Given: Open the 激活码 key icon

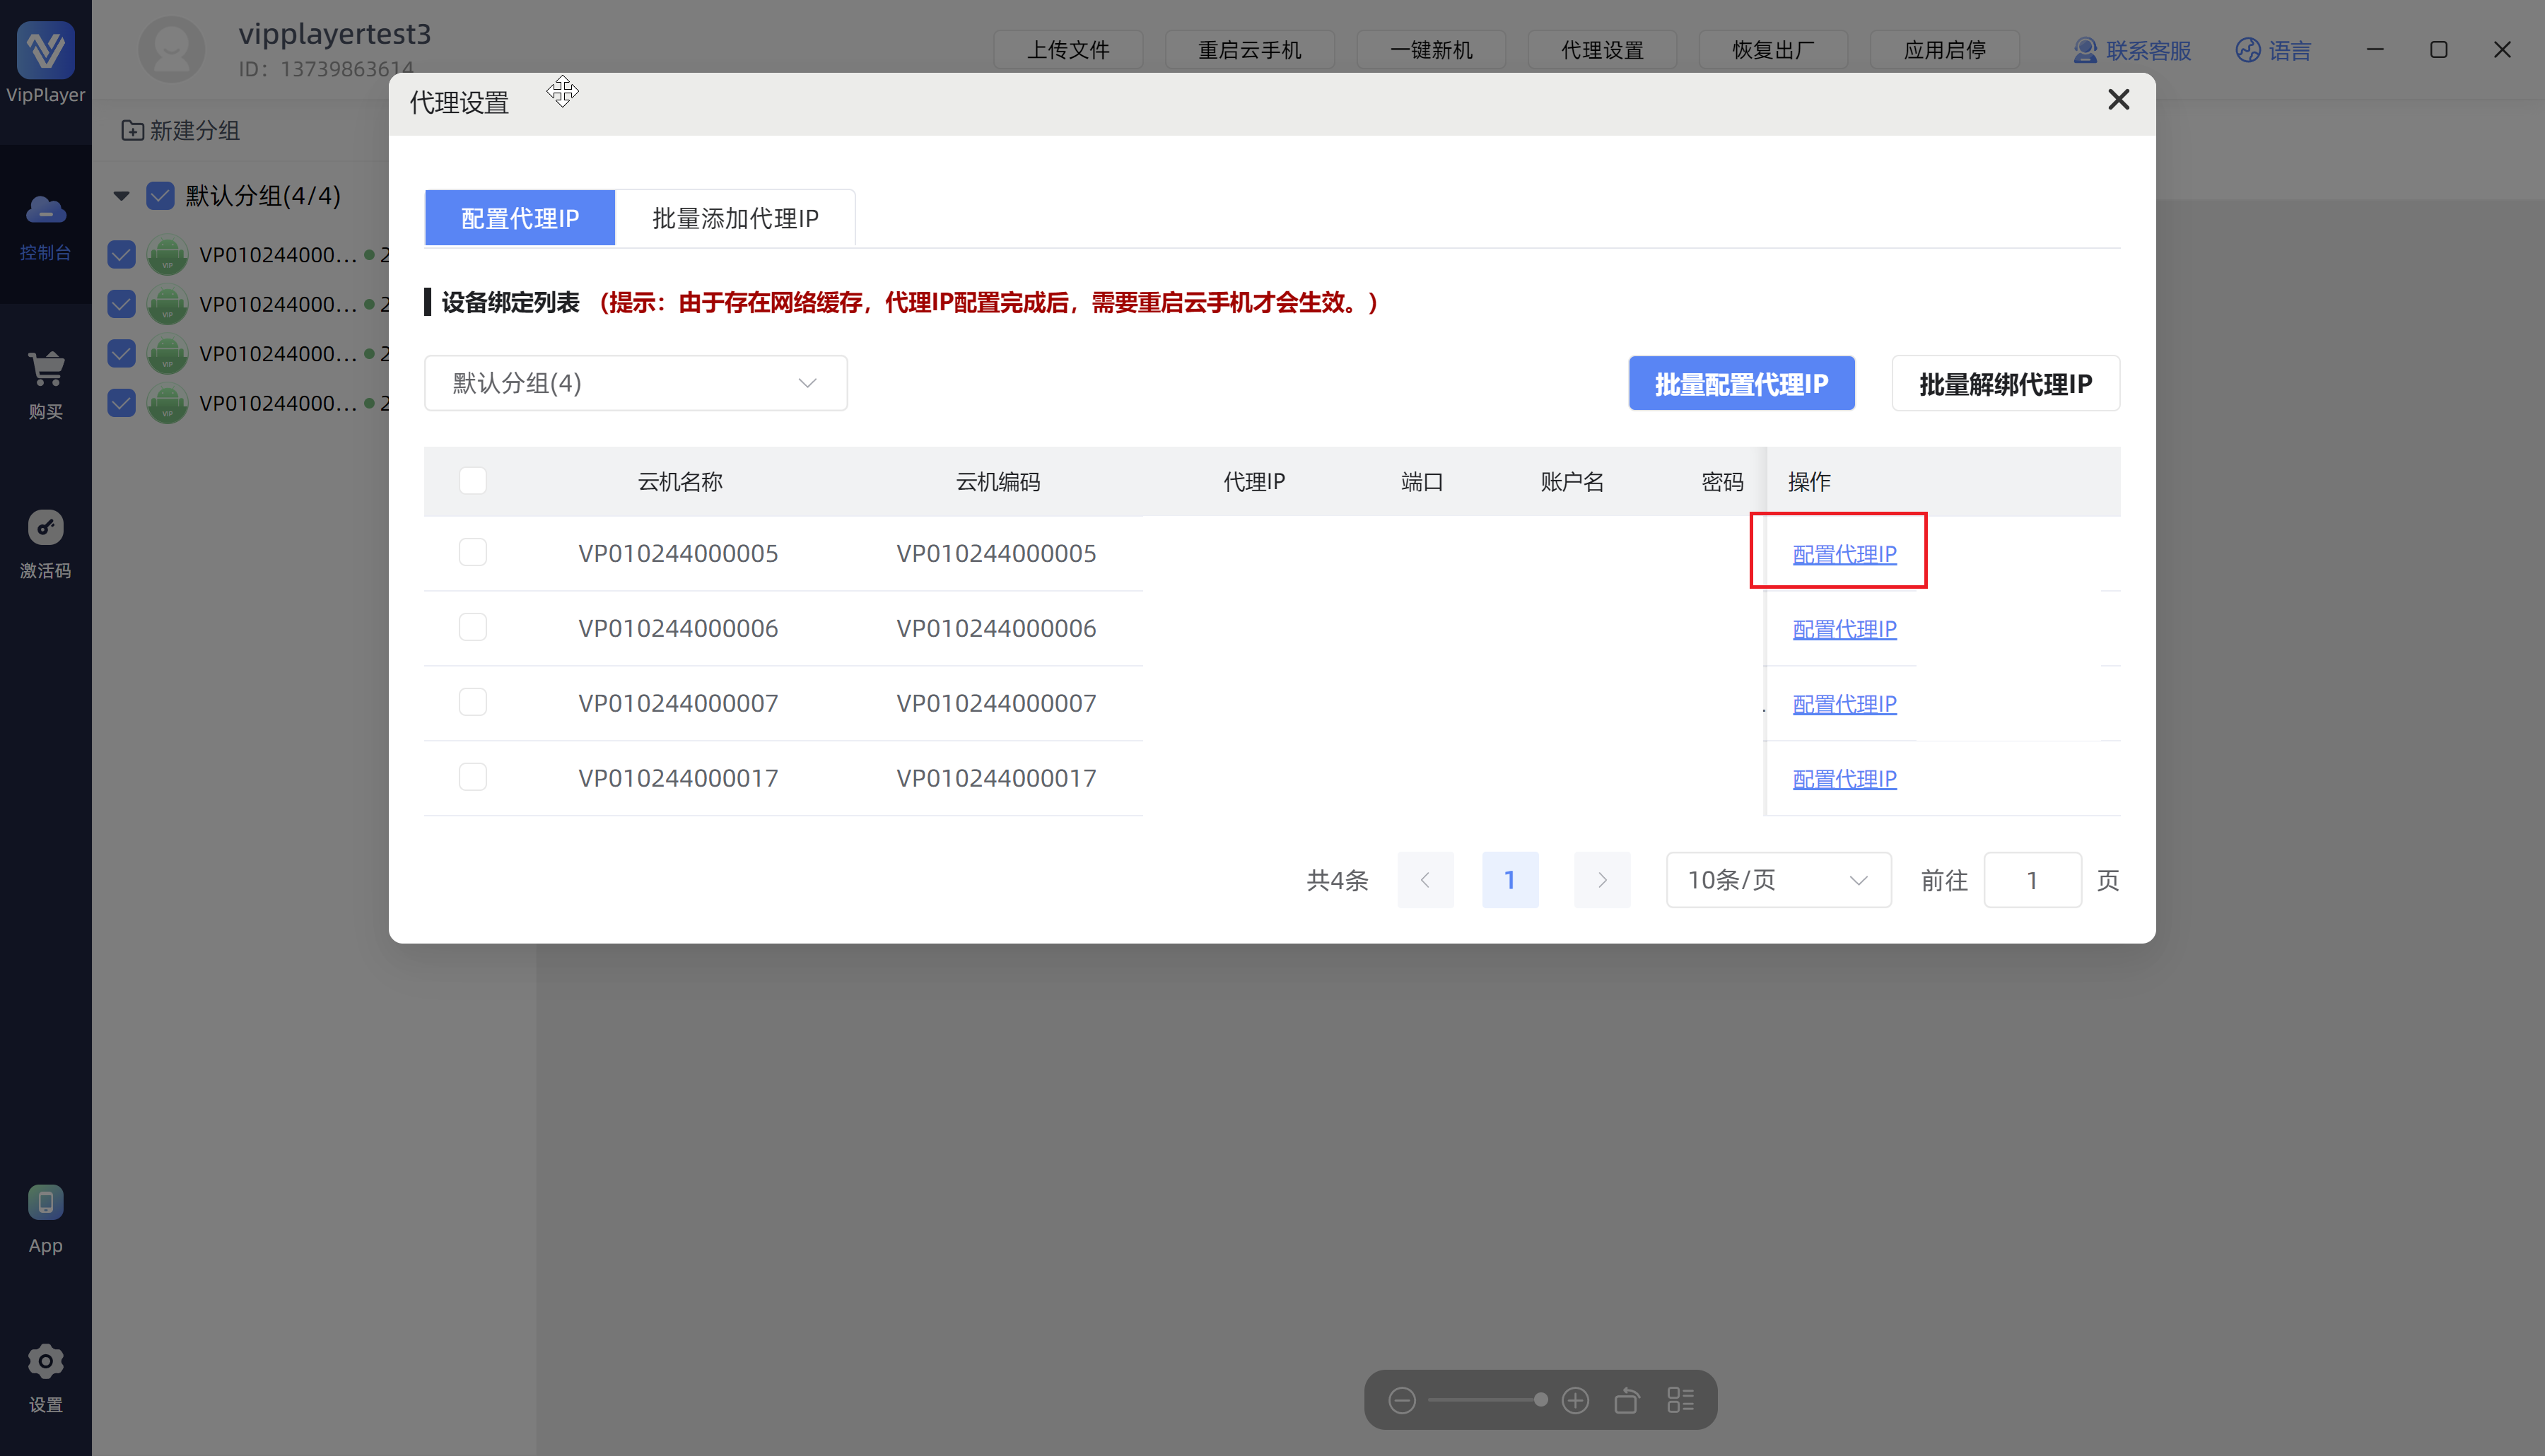Looking at the screenshot, I should click(x=45, y=527).
